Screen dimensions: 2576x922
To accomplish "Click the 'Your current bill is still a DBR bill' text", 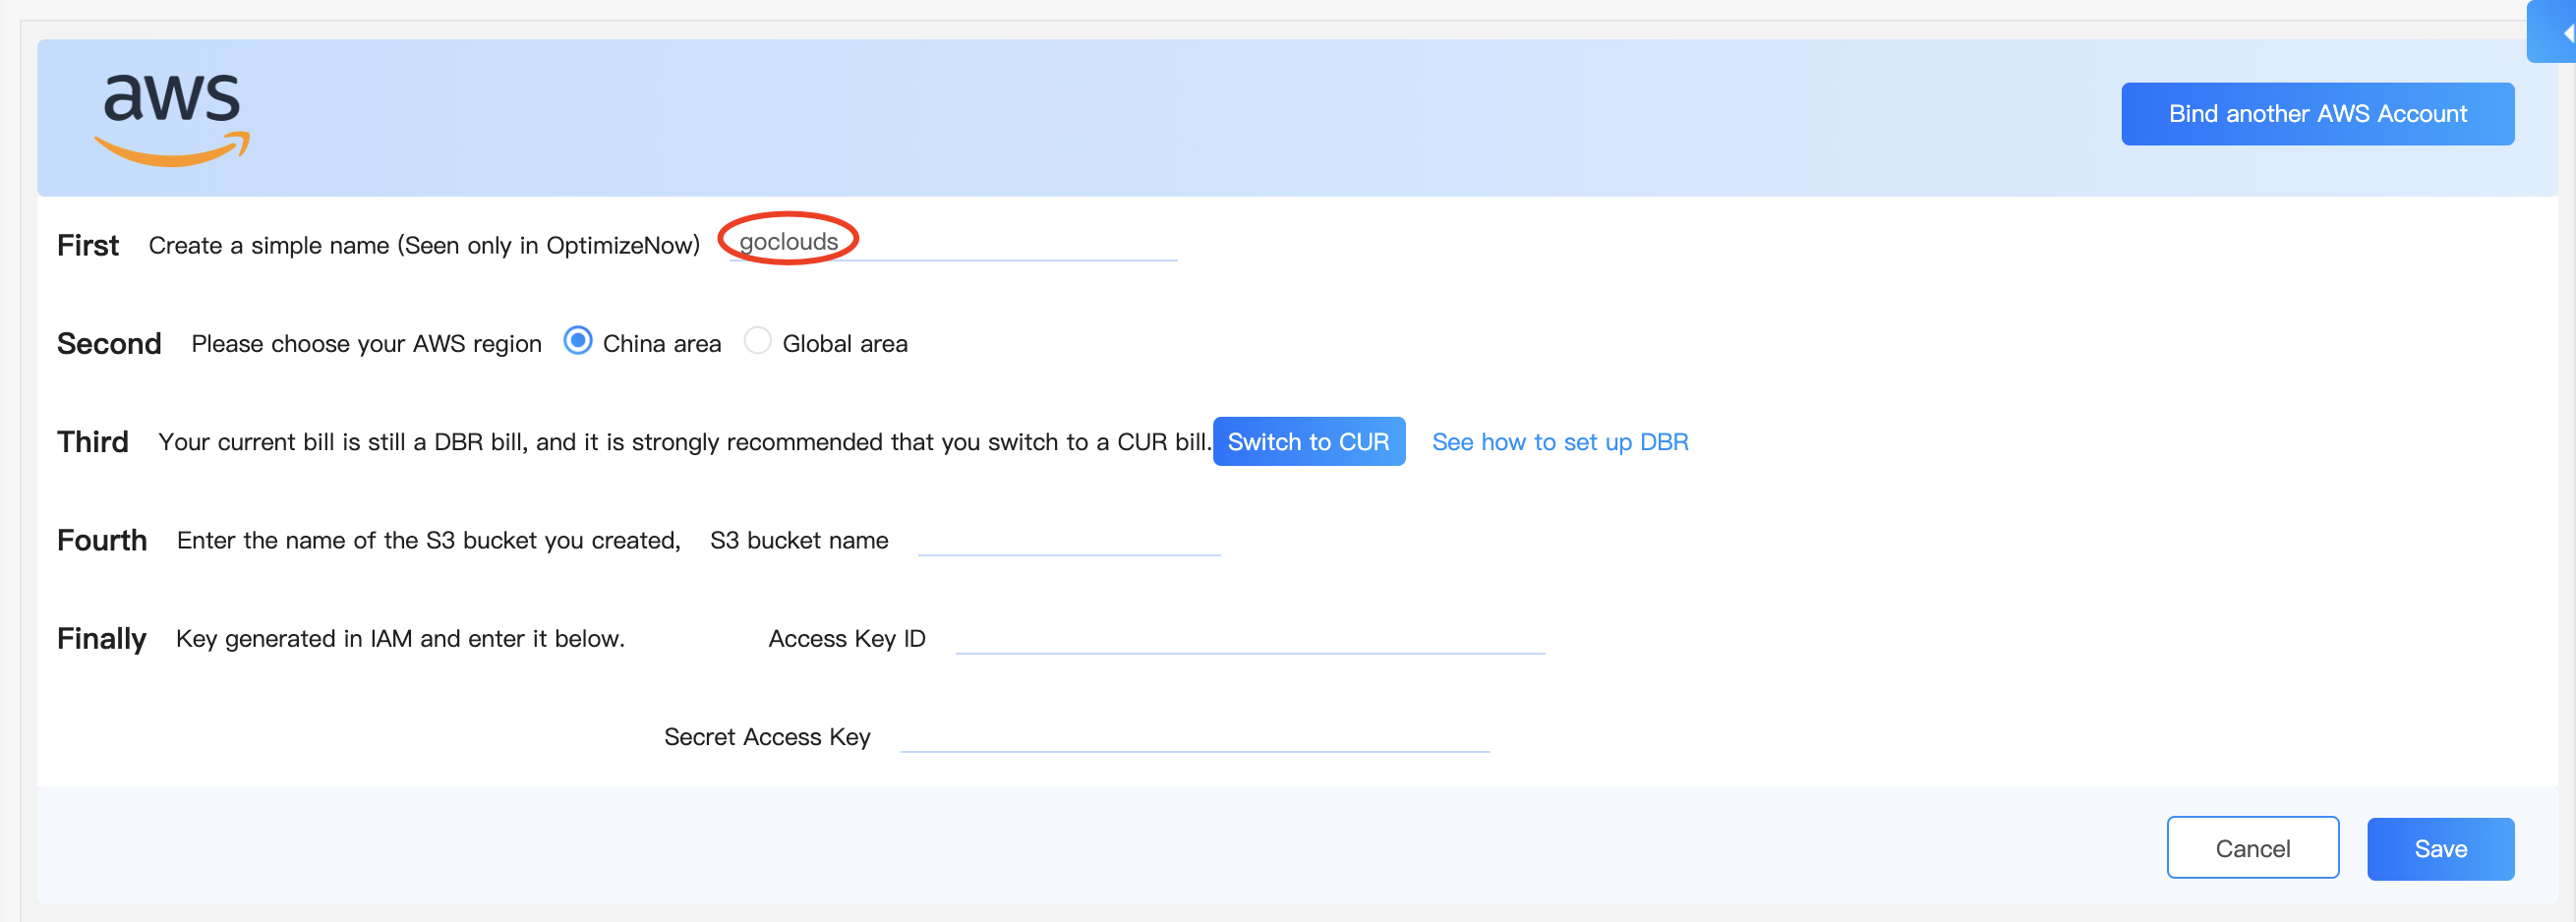I will coord(685,442).
